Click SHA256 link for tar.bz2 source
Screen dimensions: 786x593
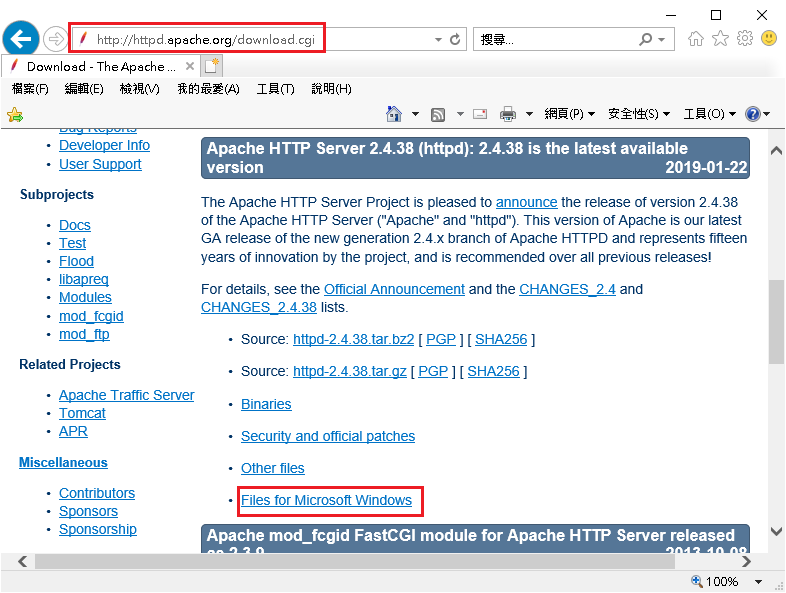tap(501, 339)
